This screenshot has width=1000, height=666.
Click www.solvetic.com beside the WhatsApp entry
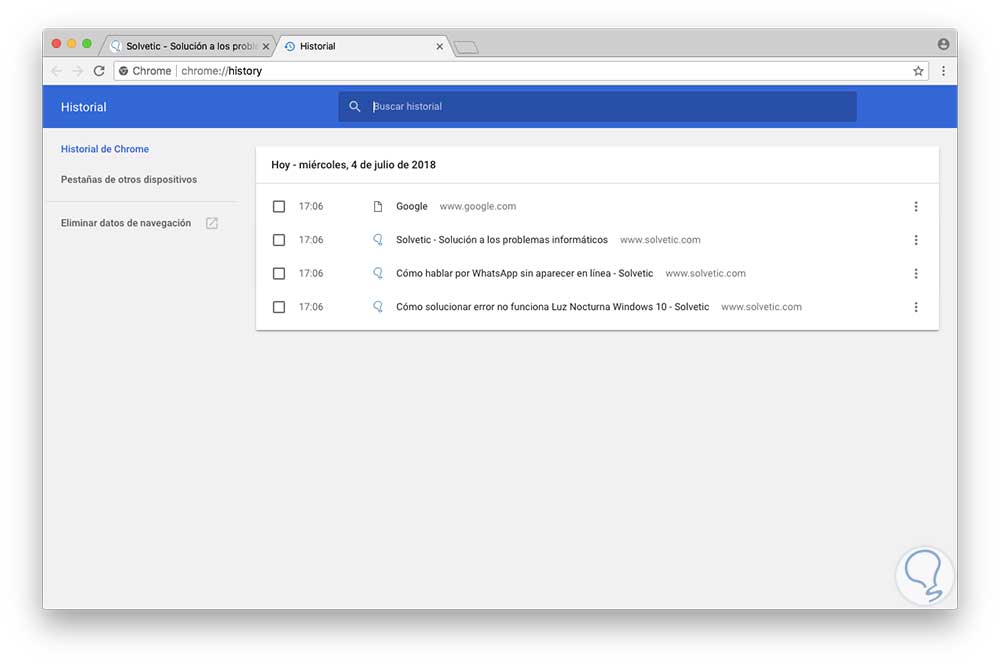[705, 273]
